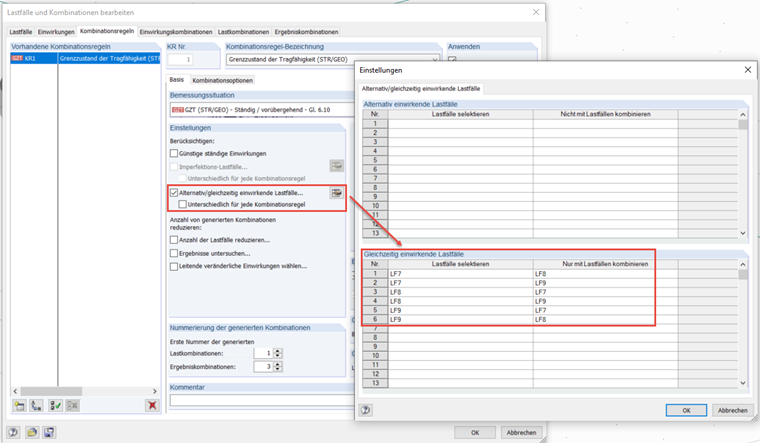The width and height of the screenshot is (760, 443).
Task: Click the folder open icon at bottom left
Action: click(x=32, y=432)
